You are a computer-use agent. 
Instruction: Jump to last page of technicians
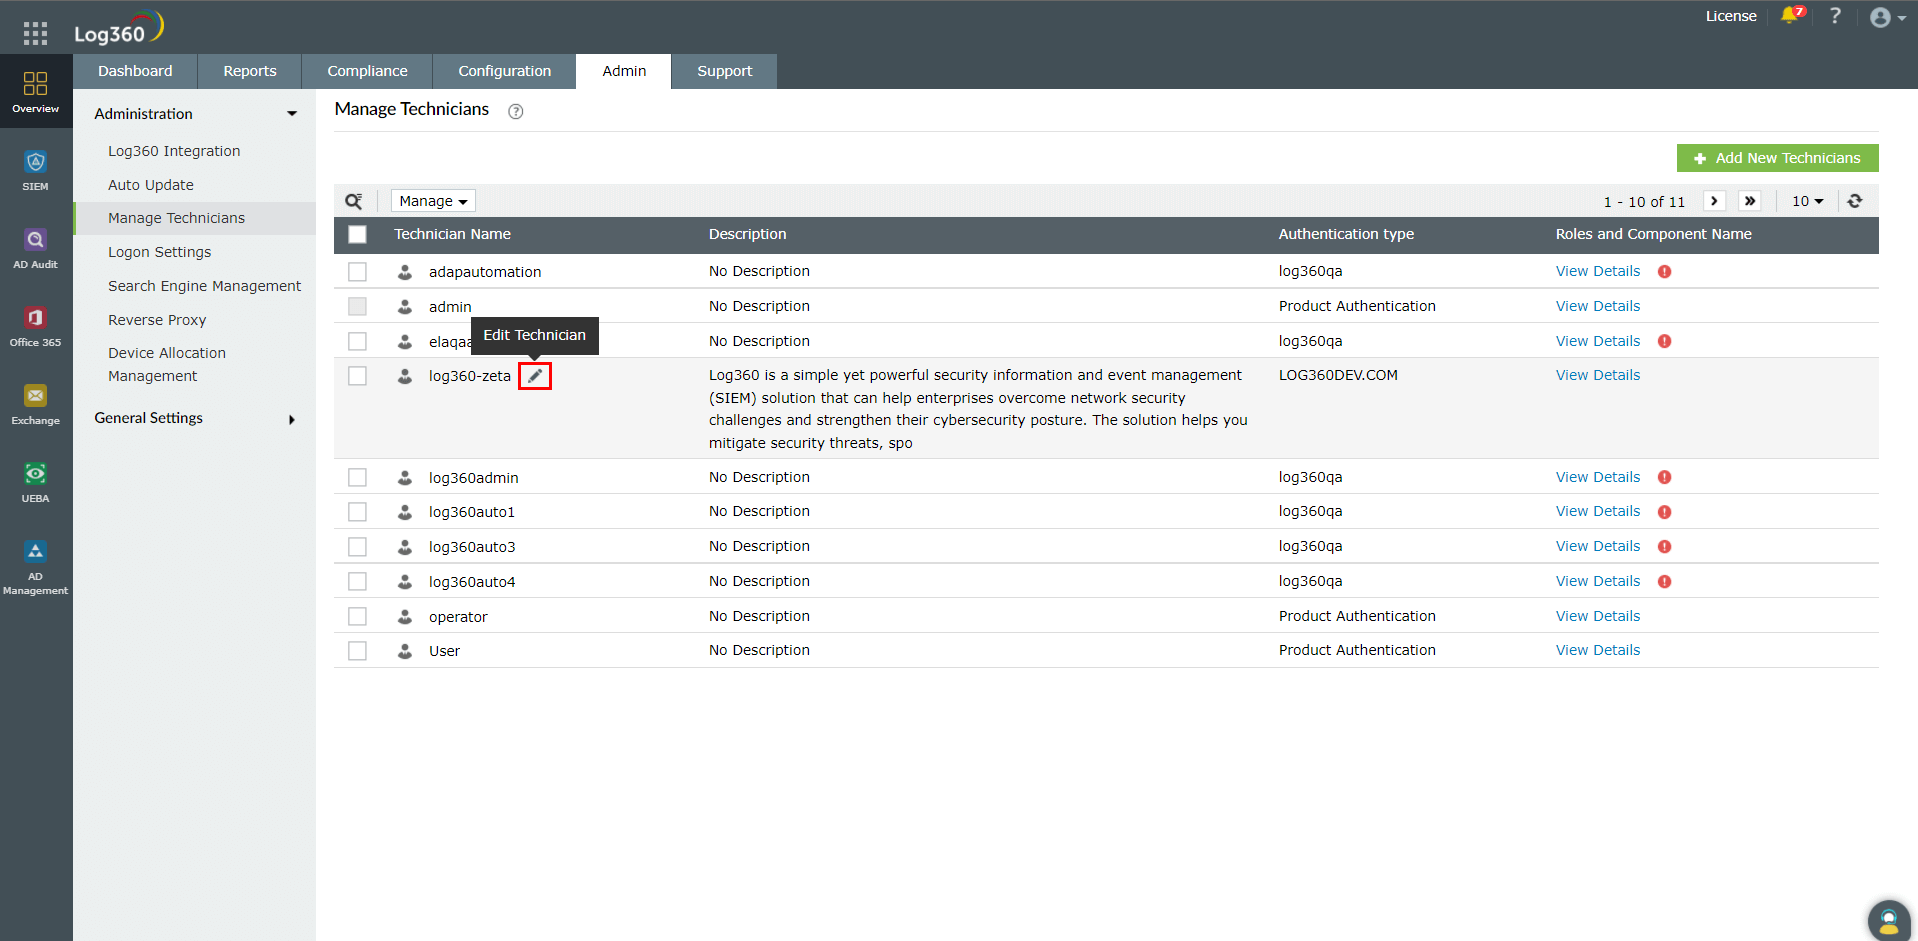[x=1750, y=201]
